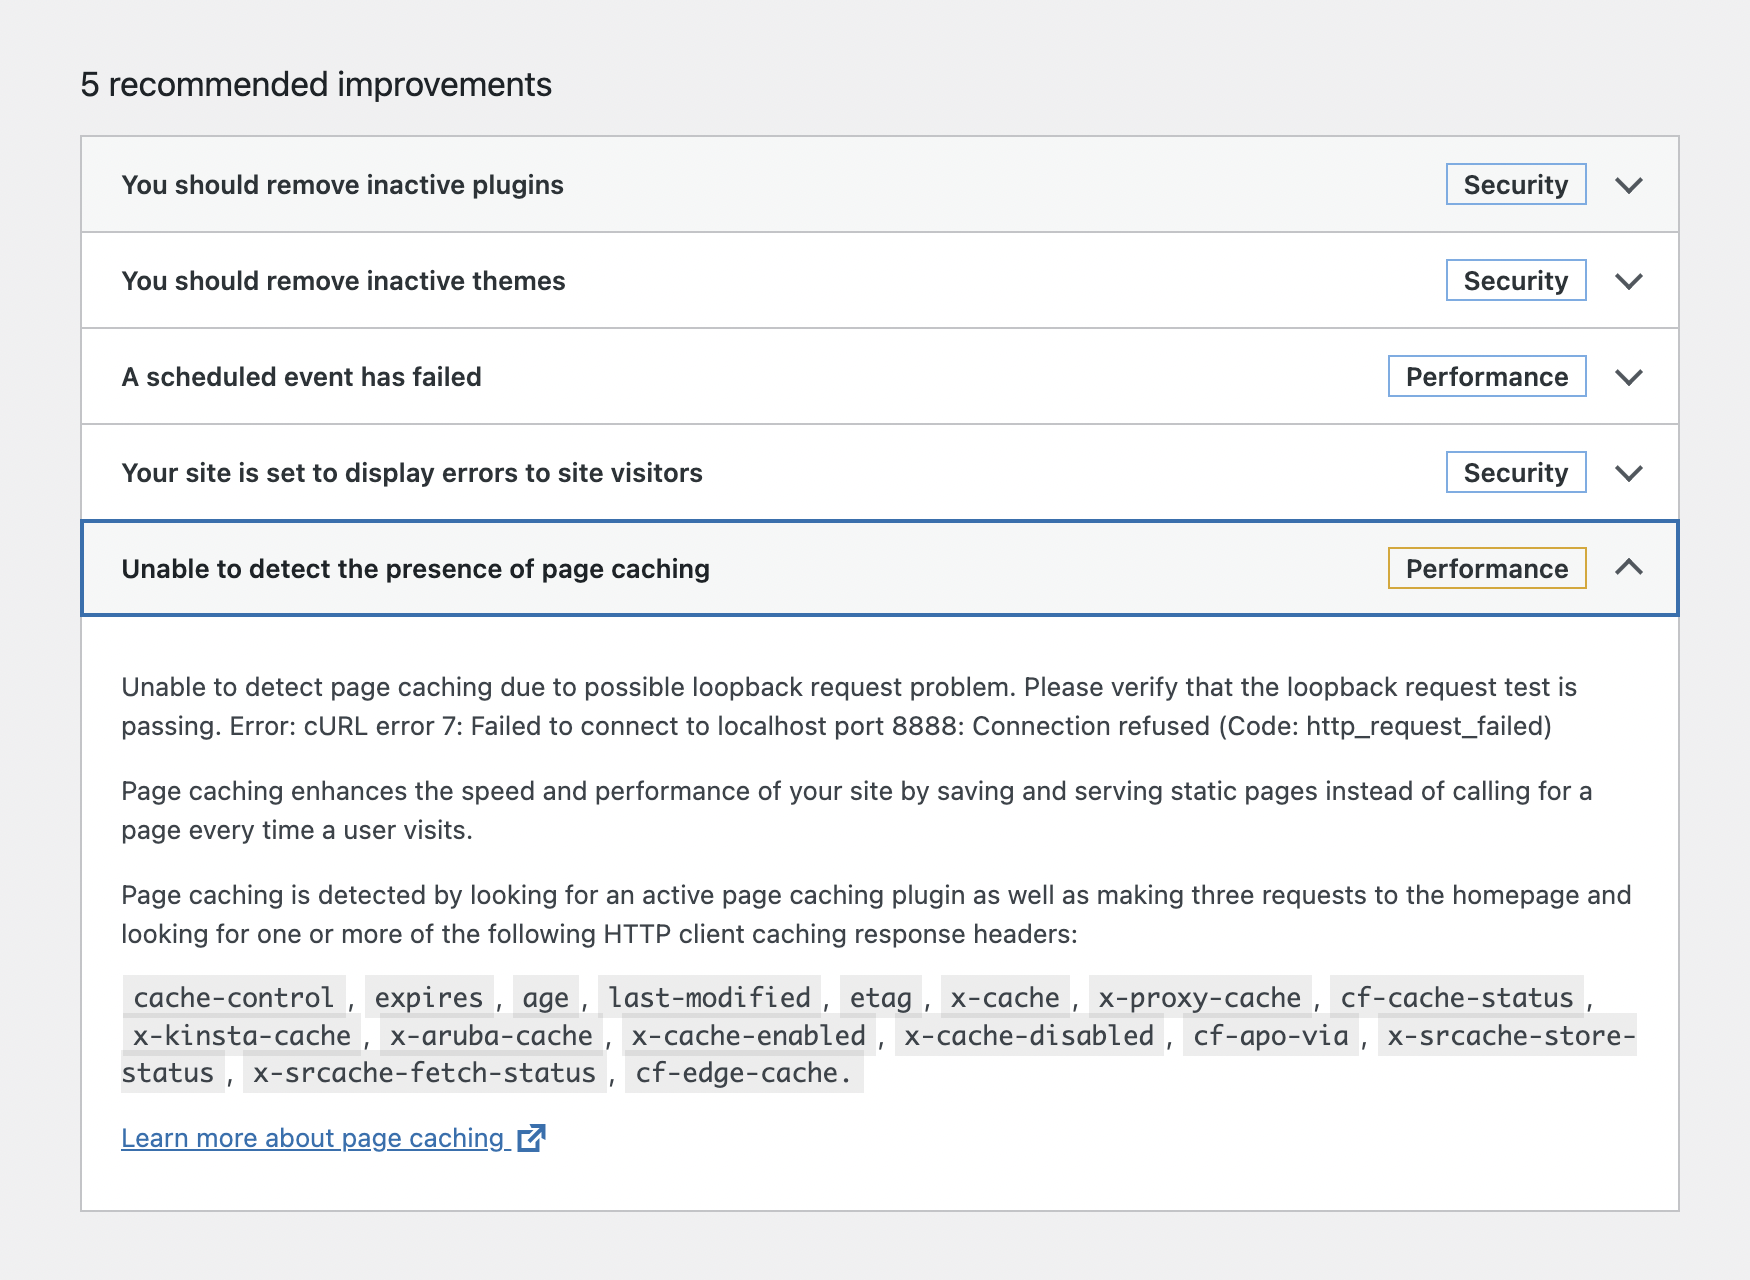Click Security badge on display errors row
Image resolution: width=1750 pixels, height=1280 pixels.
(x=1515, y=473)
